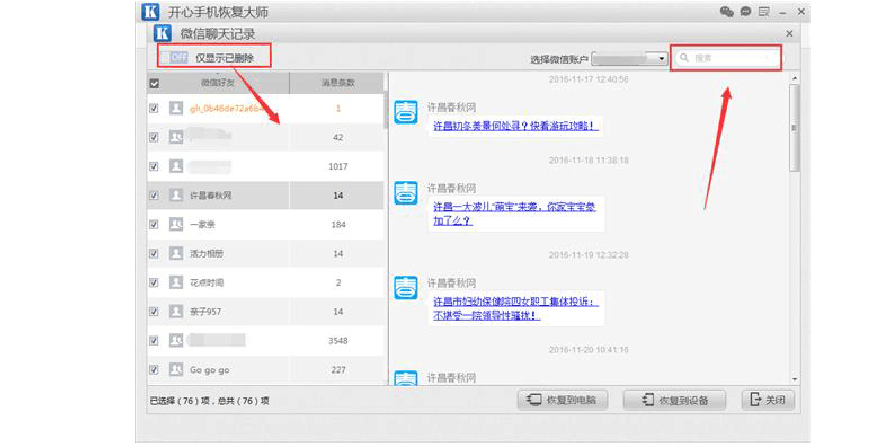Click the magnifier icon in search box

point(685,58)
